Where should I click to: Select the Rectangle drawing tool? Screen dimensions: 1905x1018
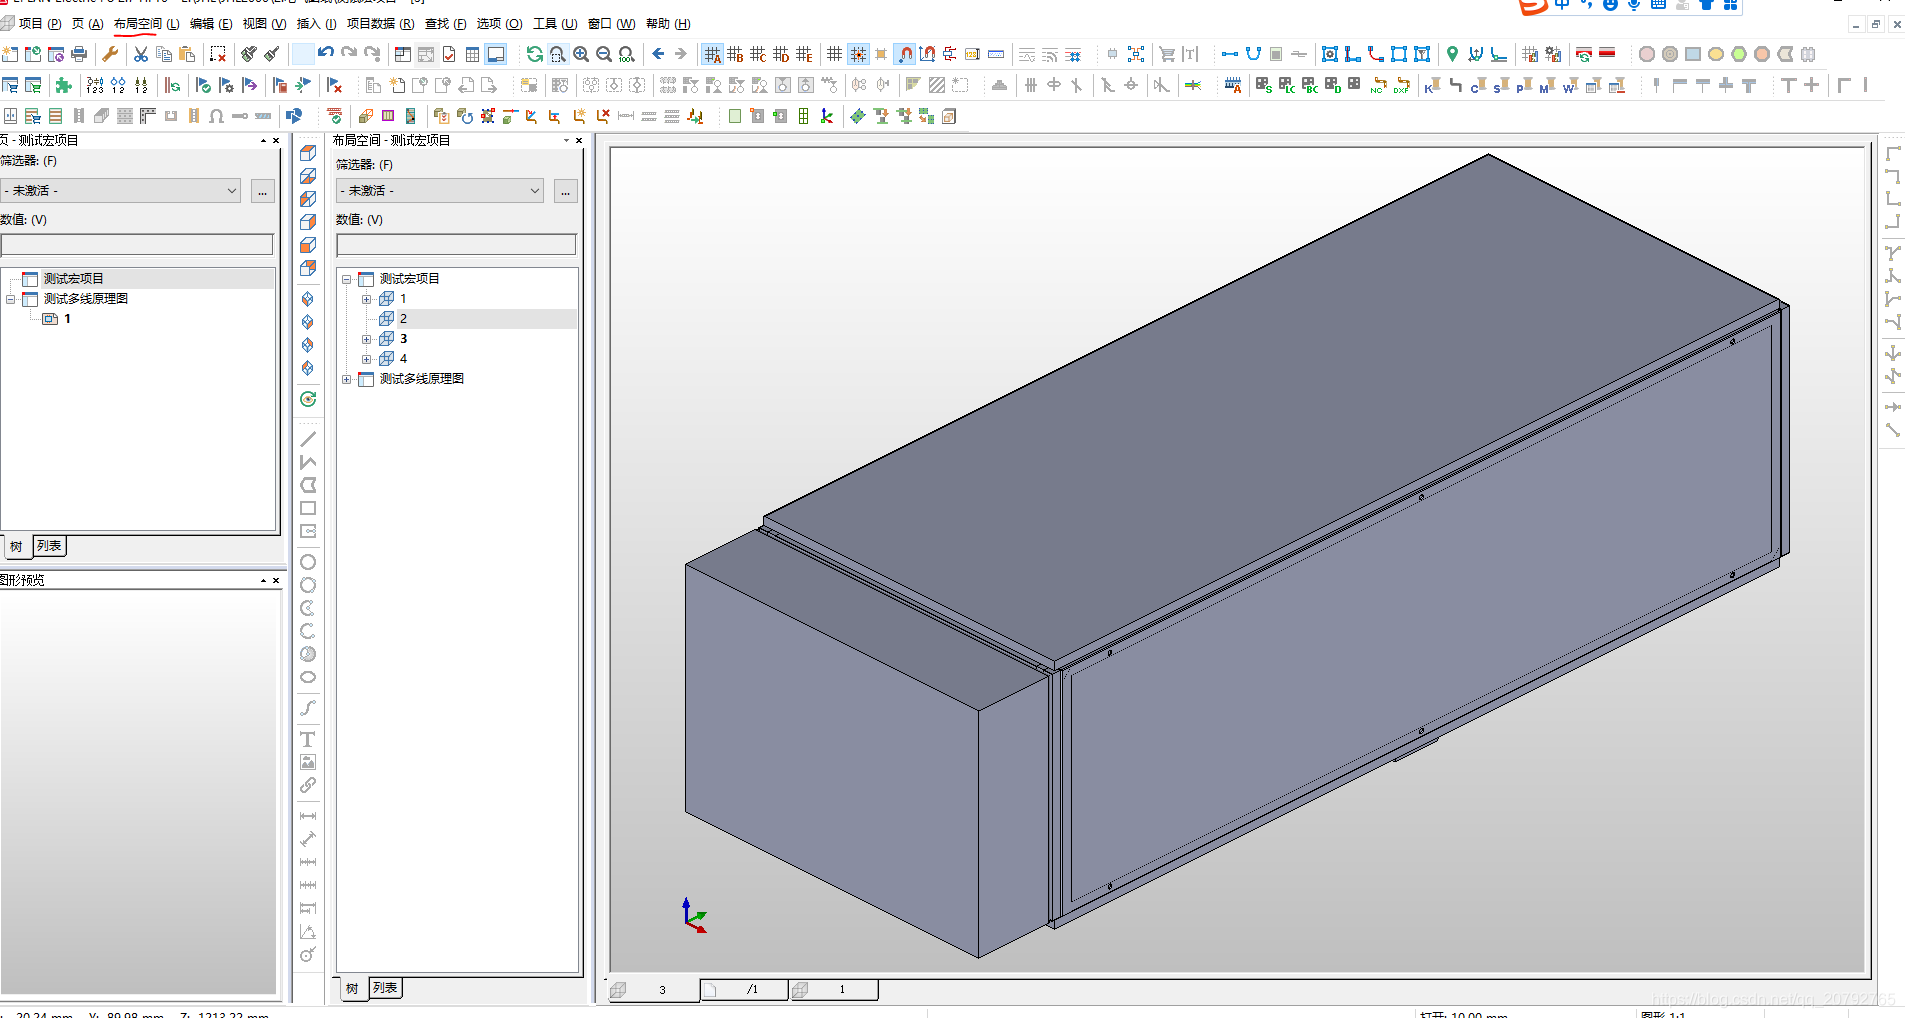[308, 508]
